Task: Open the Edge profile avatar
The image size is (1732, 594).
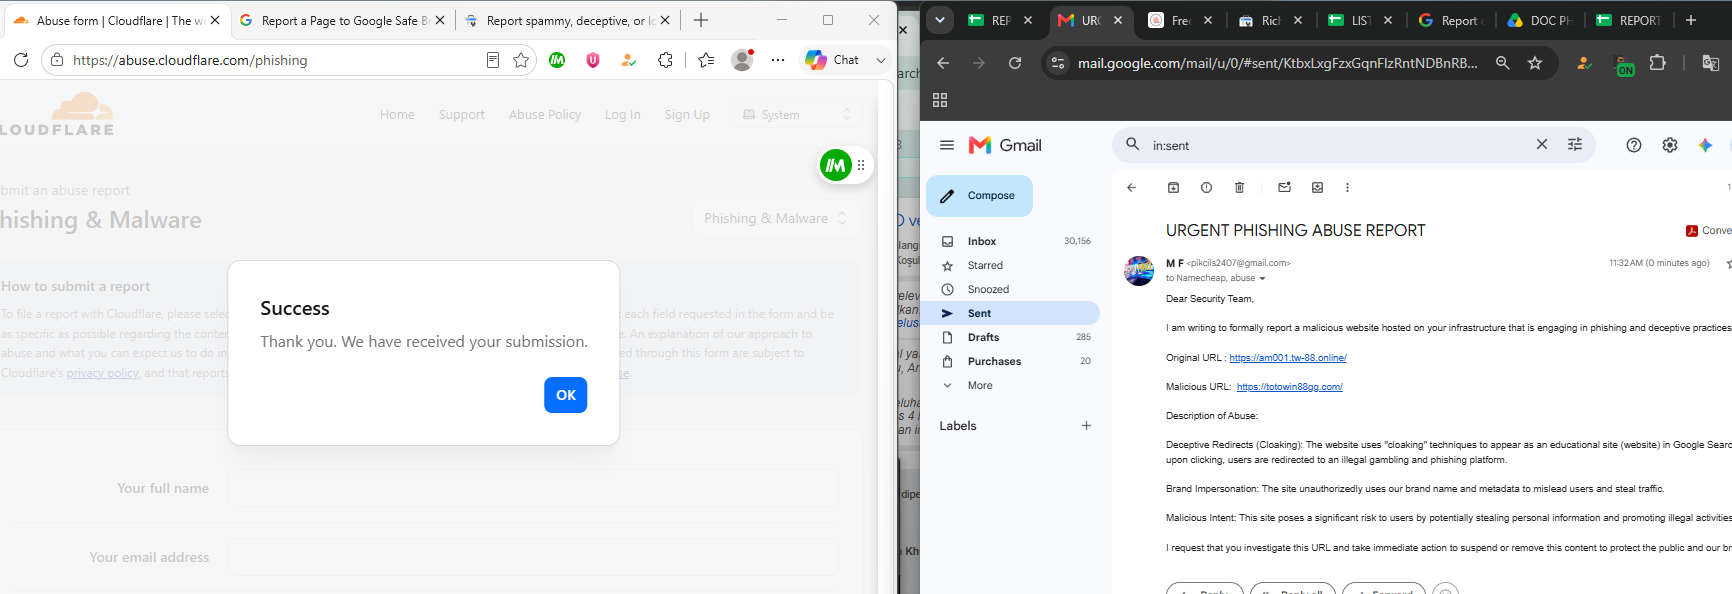Action: click(742, 60)
